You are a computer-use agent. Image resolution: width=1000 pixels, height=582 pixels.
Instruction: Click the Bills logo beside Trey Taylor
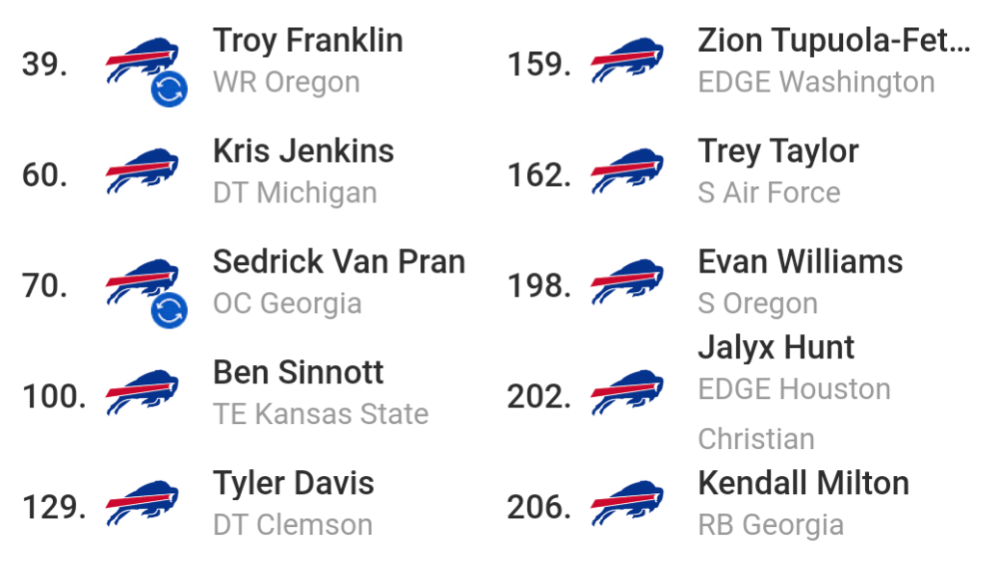point(627,171)
